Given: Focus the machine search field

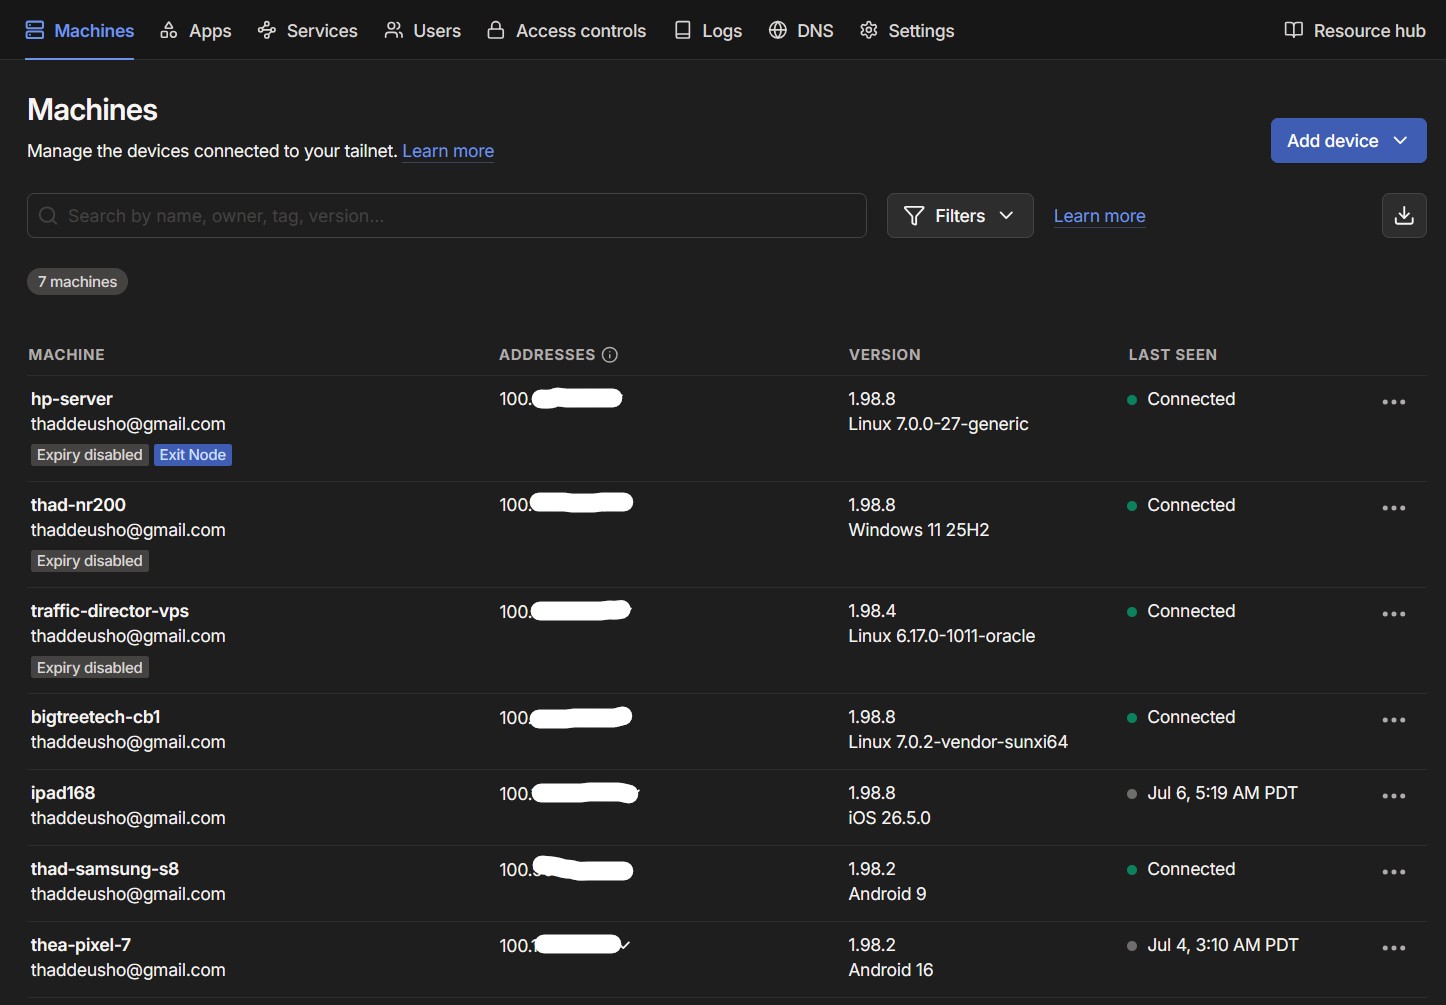Looking at the screenshot, I should point(447,216).
